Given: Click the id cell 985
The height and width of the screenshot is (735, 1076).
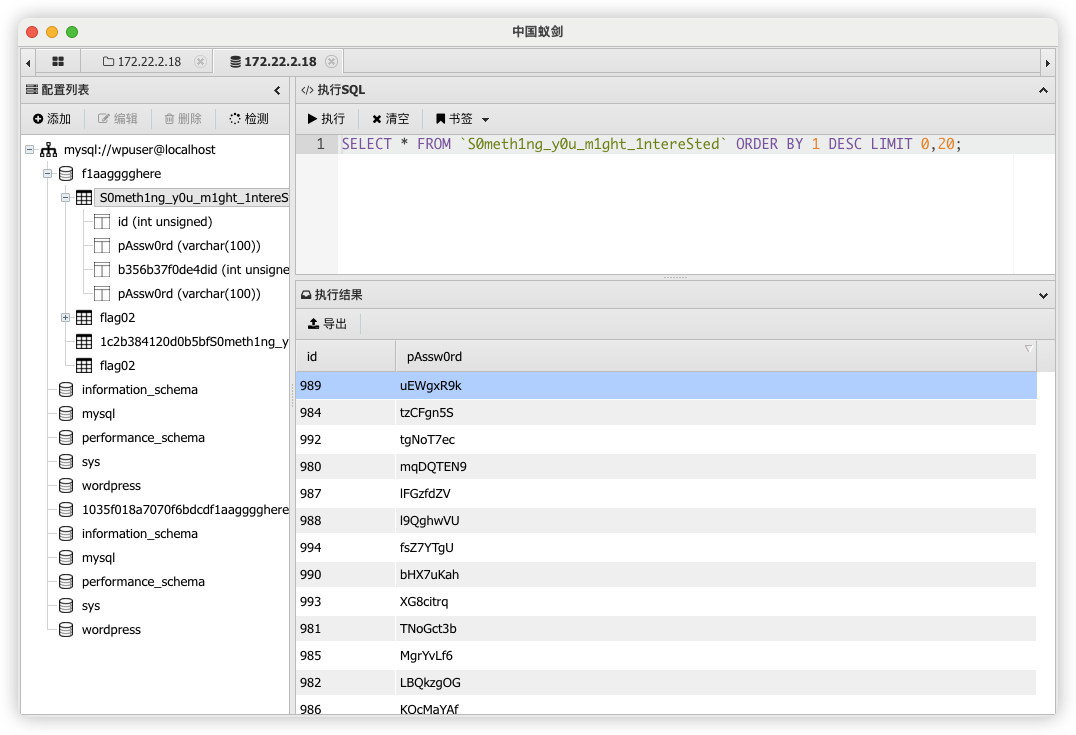Looking at the screenshot, I should [346, 655].
